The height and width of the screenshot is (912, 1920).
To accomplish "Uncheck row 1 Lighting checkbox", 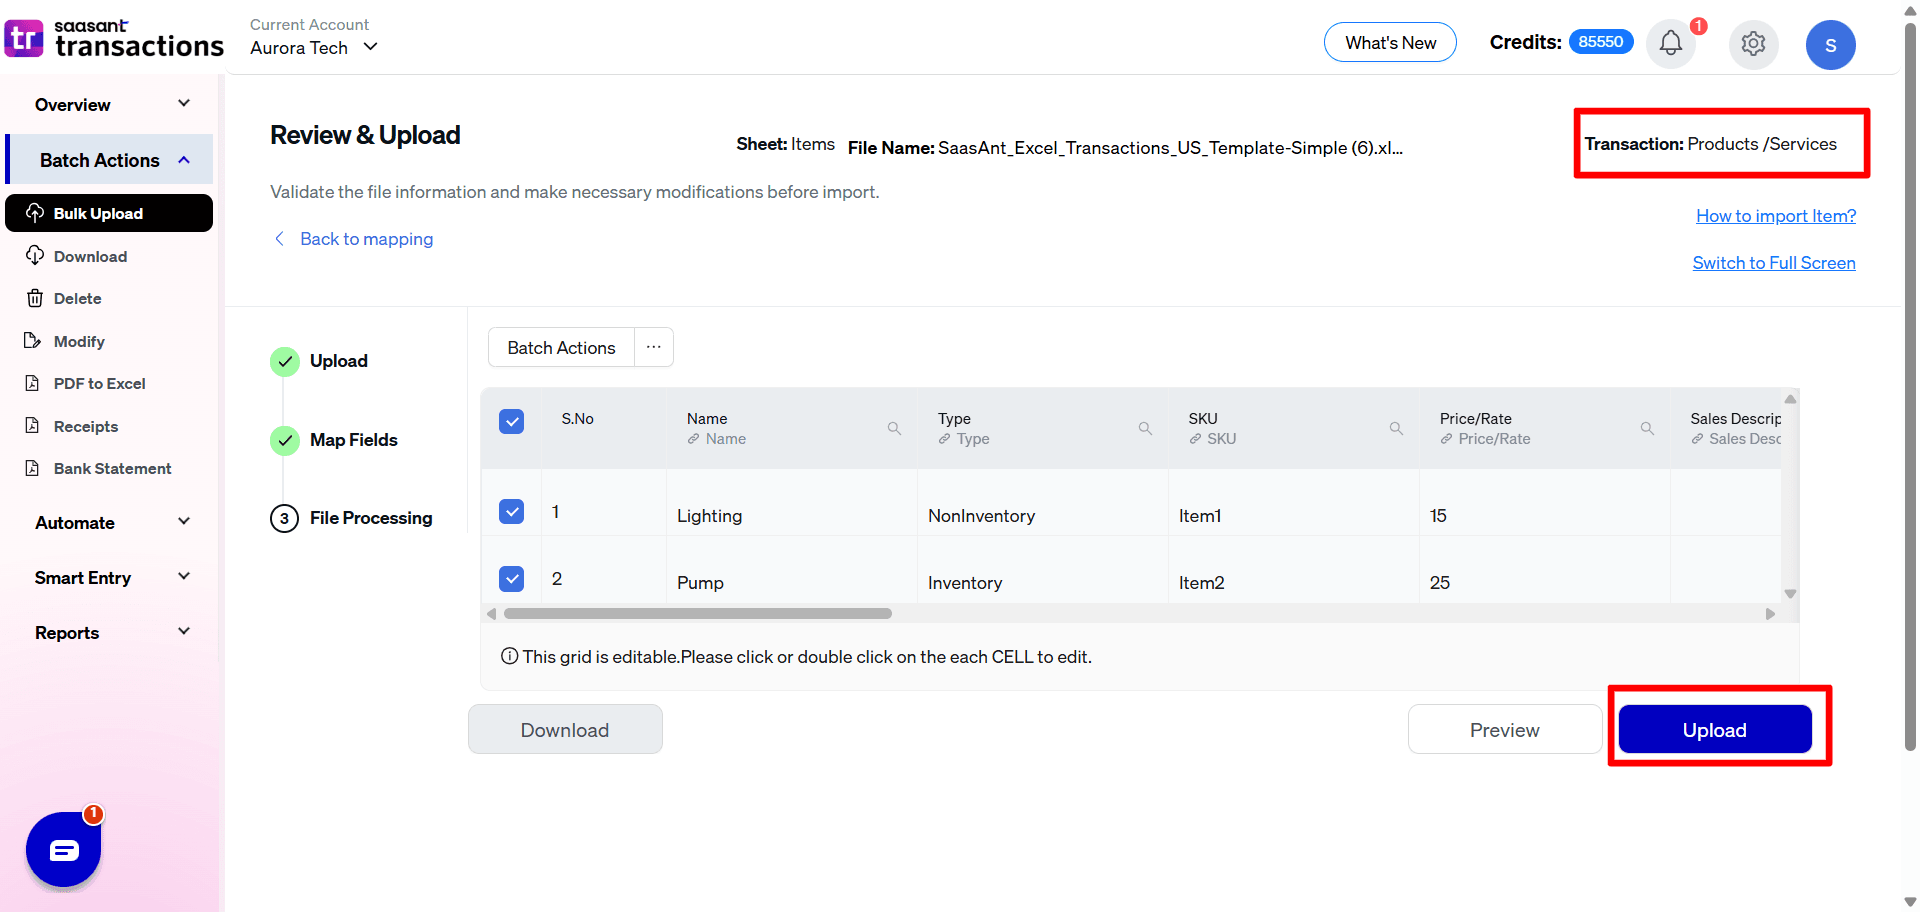I will [x=511, y=511].
